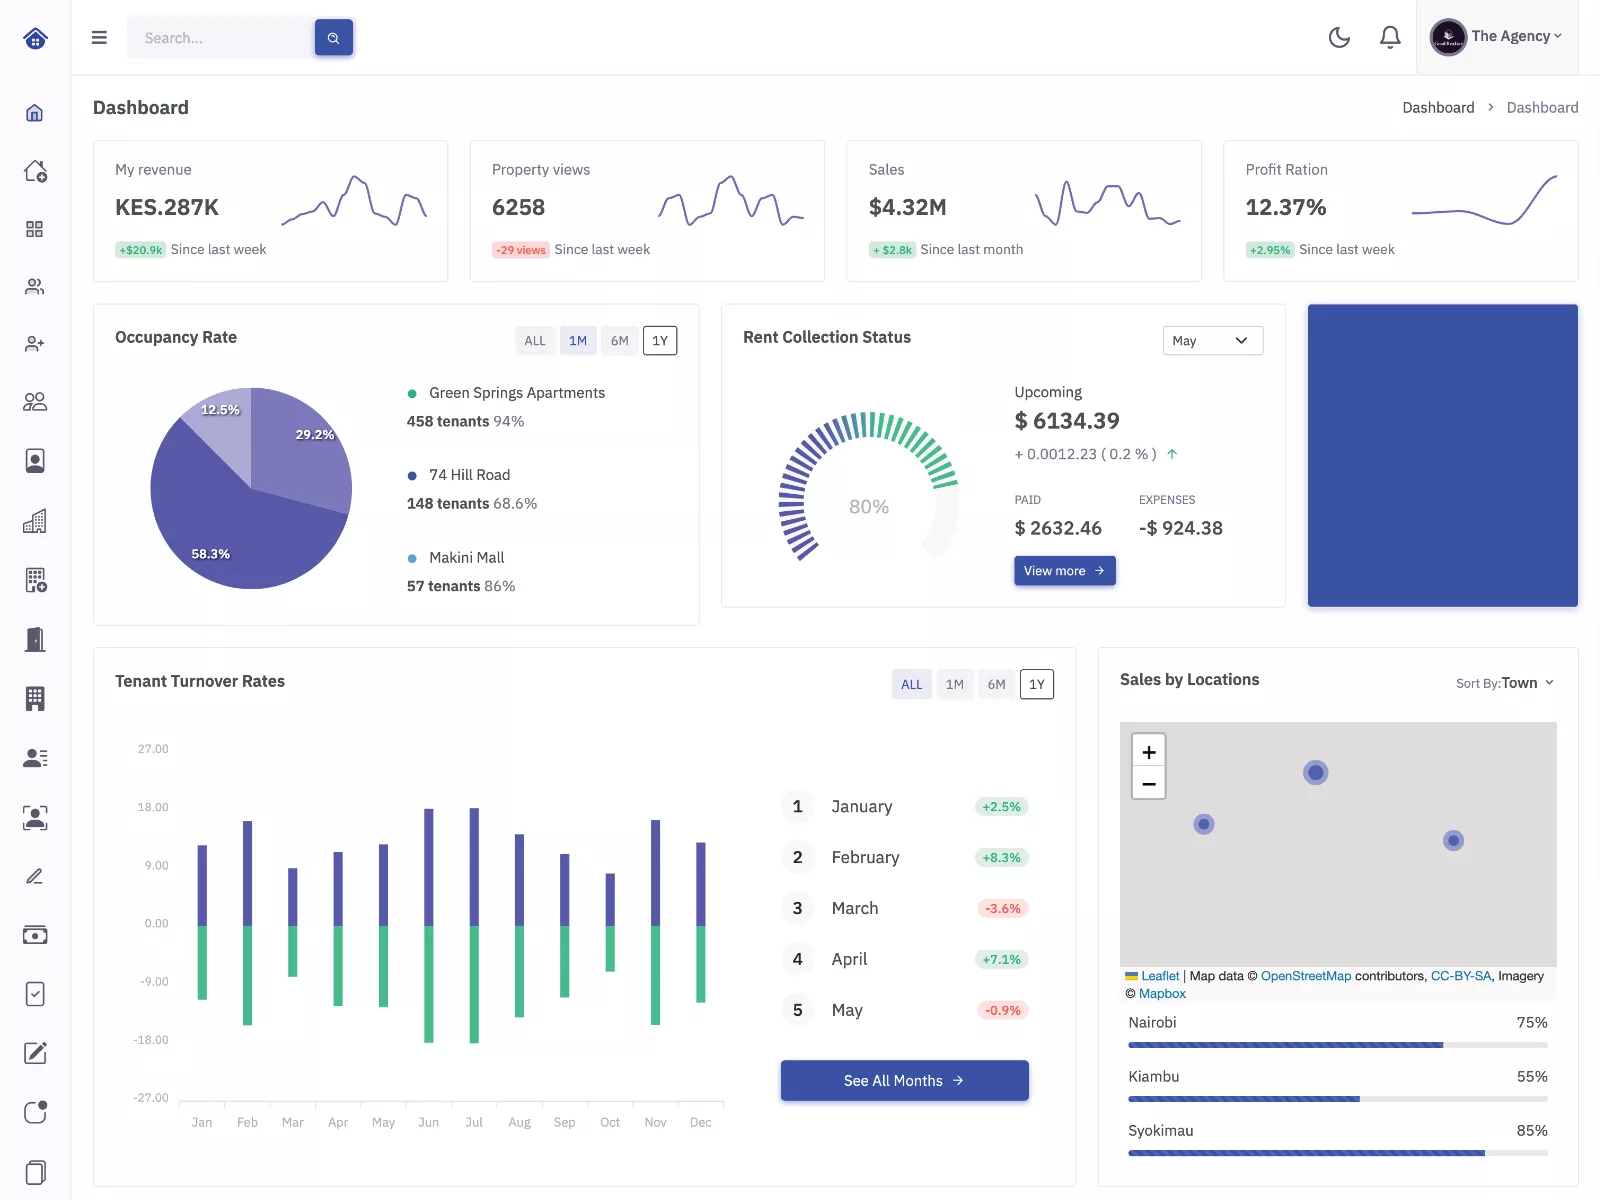Expand The Agency account menu
Image resolution: width=1600 pixels, height=1200 pixels.
pos(1516,36)
